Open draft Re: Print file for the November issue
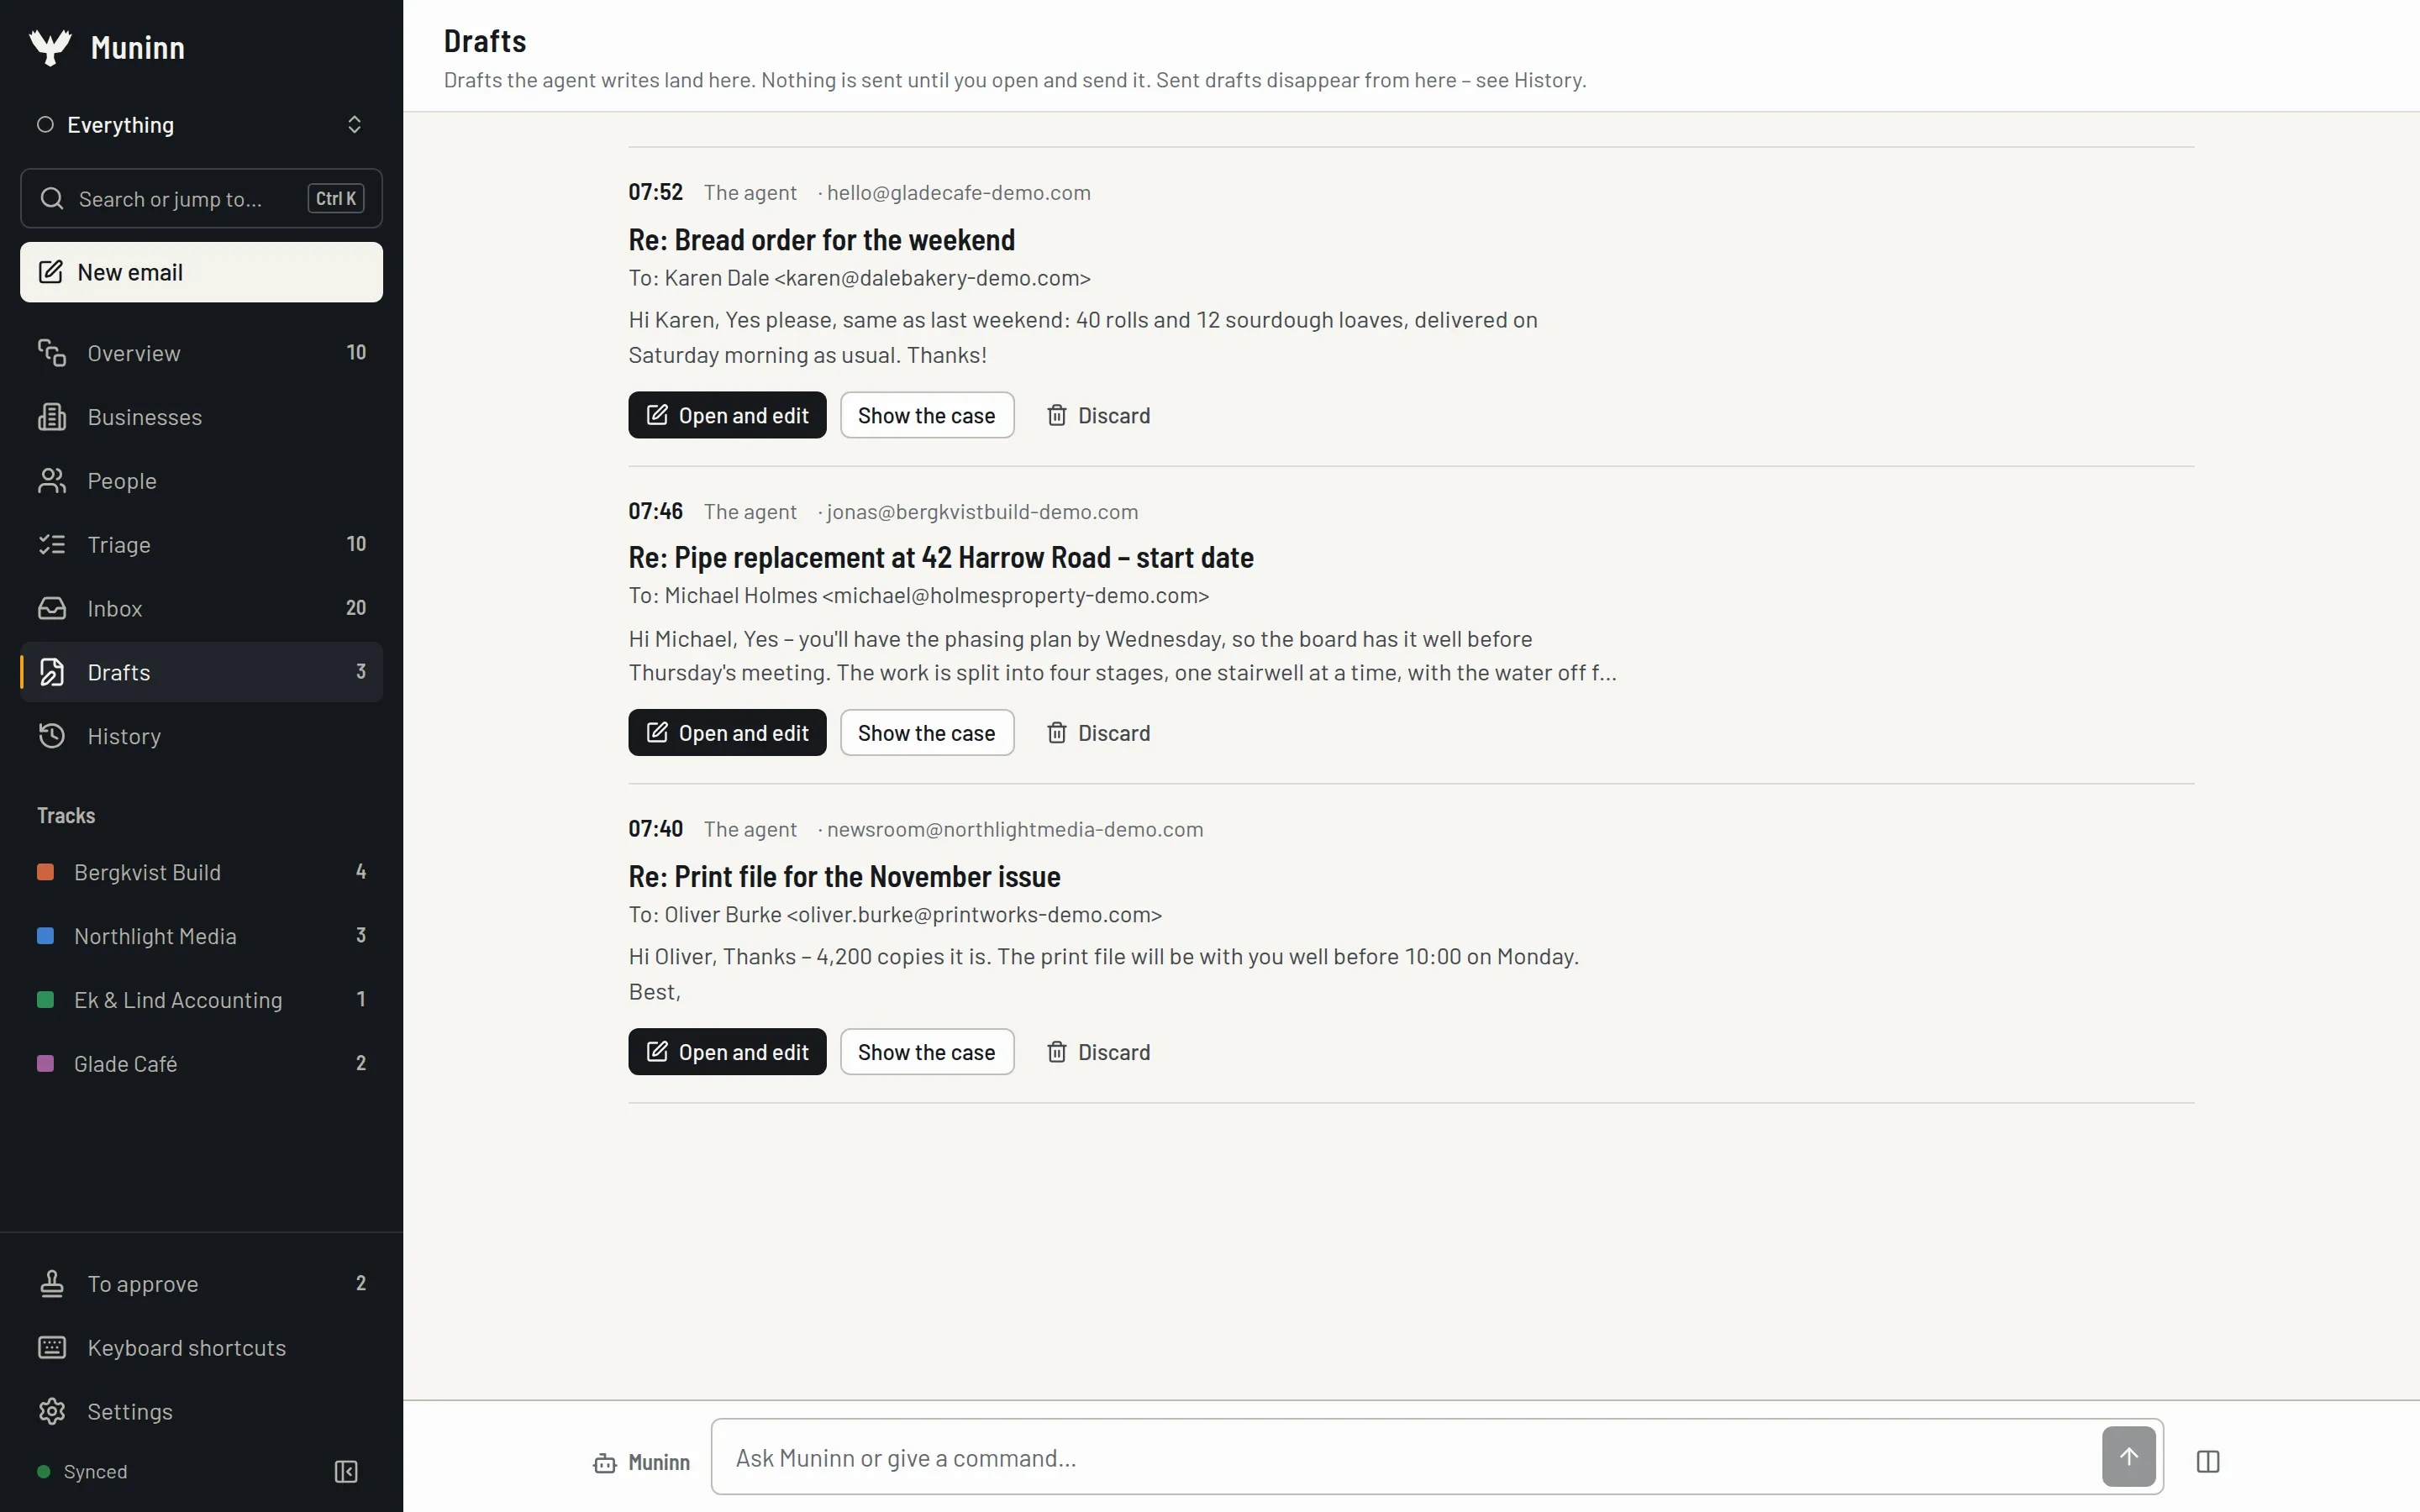The width and height of the screenshot is (2420, 1512). (x=844, y=877)
